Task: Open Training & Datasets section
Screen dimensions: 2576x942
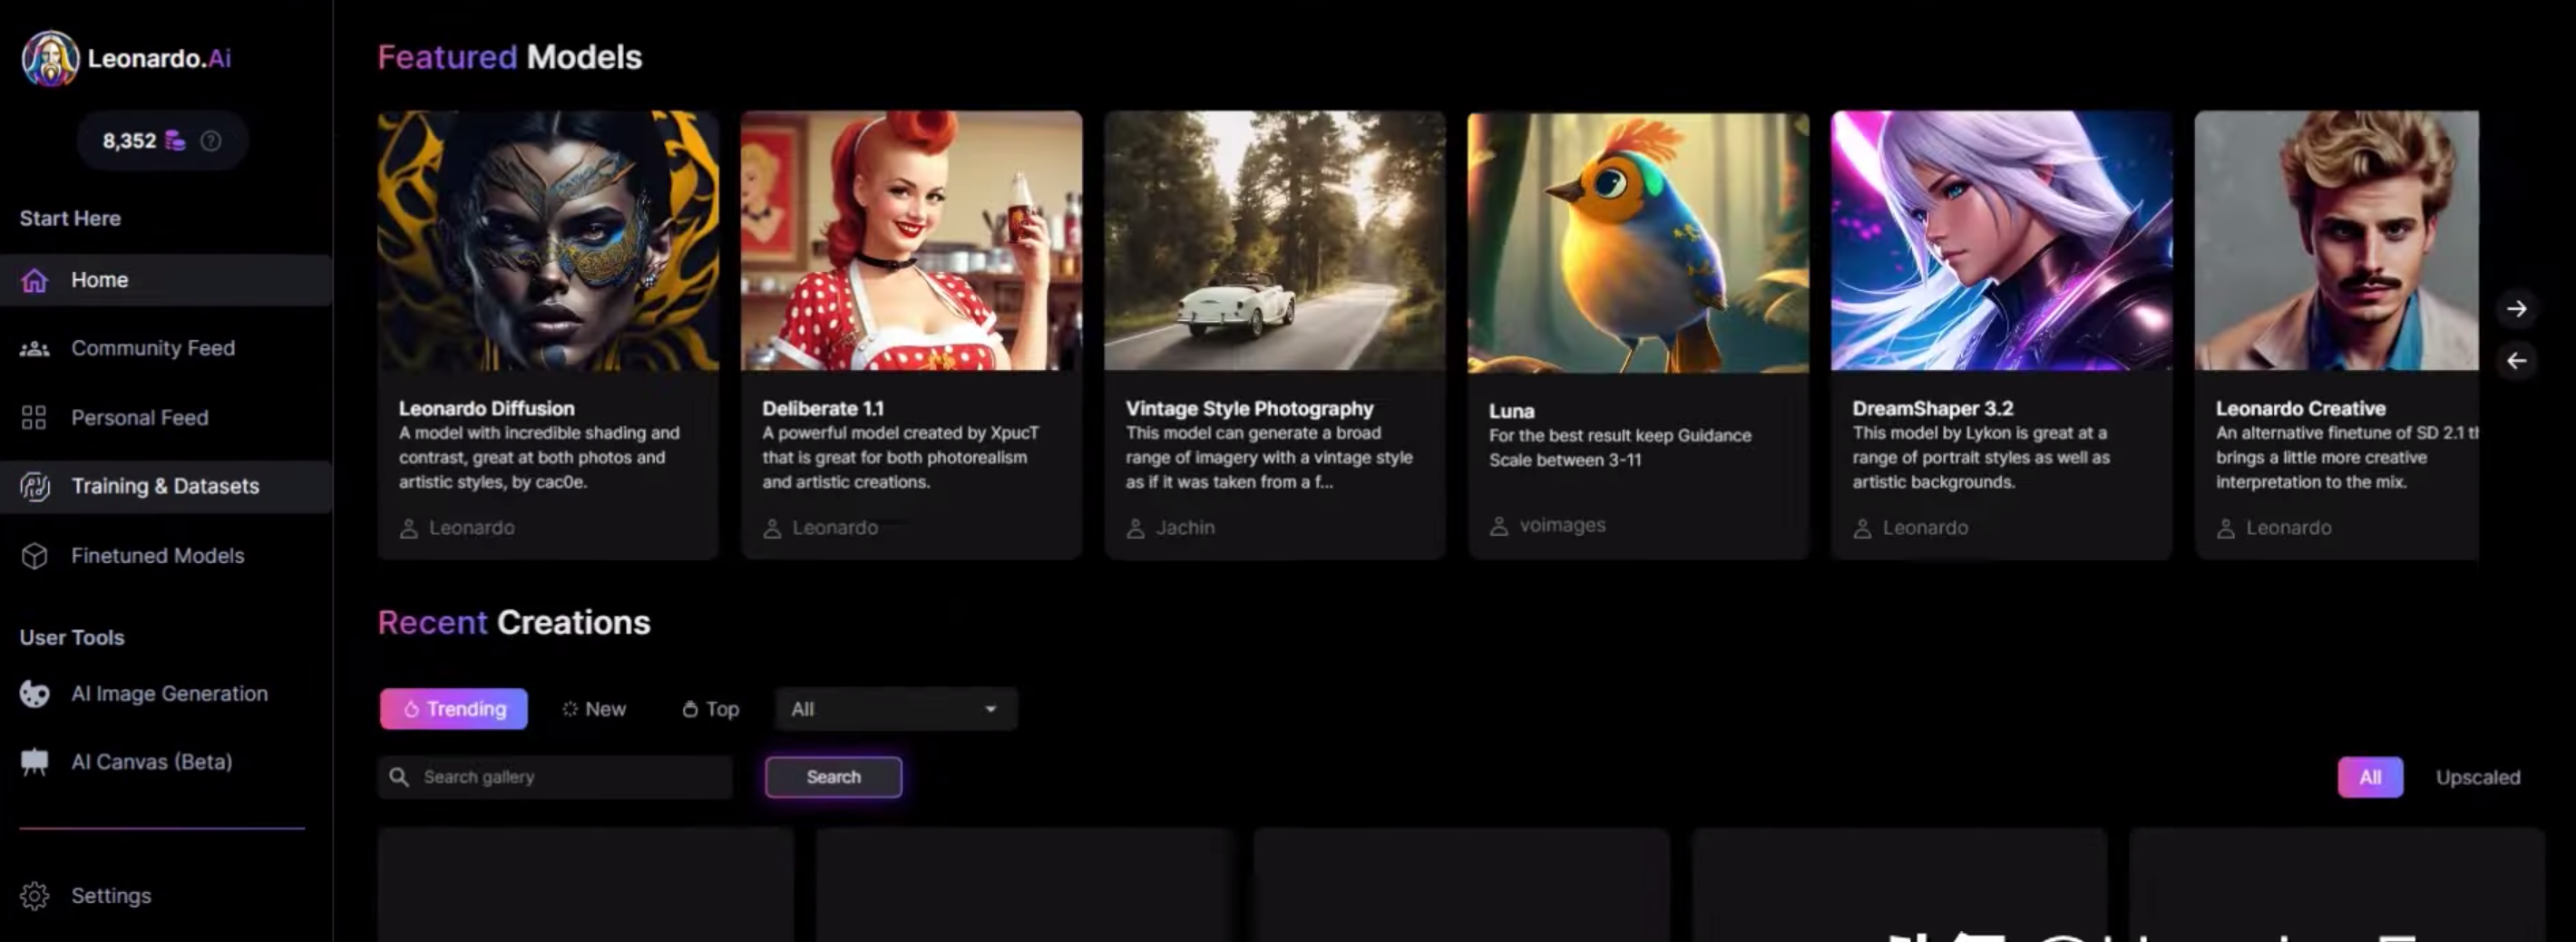Action: tap(166, 486)
